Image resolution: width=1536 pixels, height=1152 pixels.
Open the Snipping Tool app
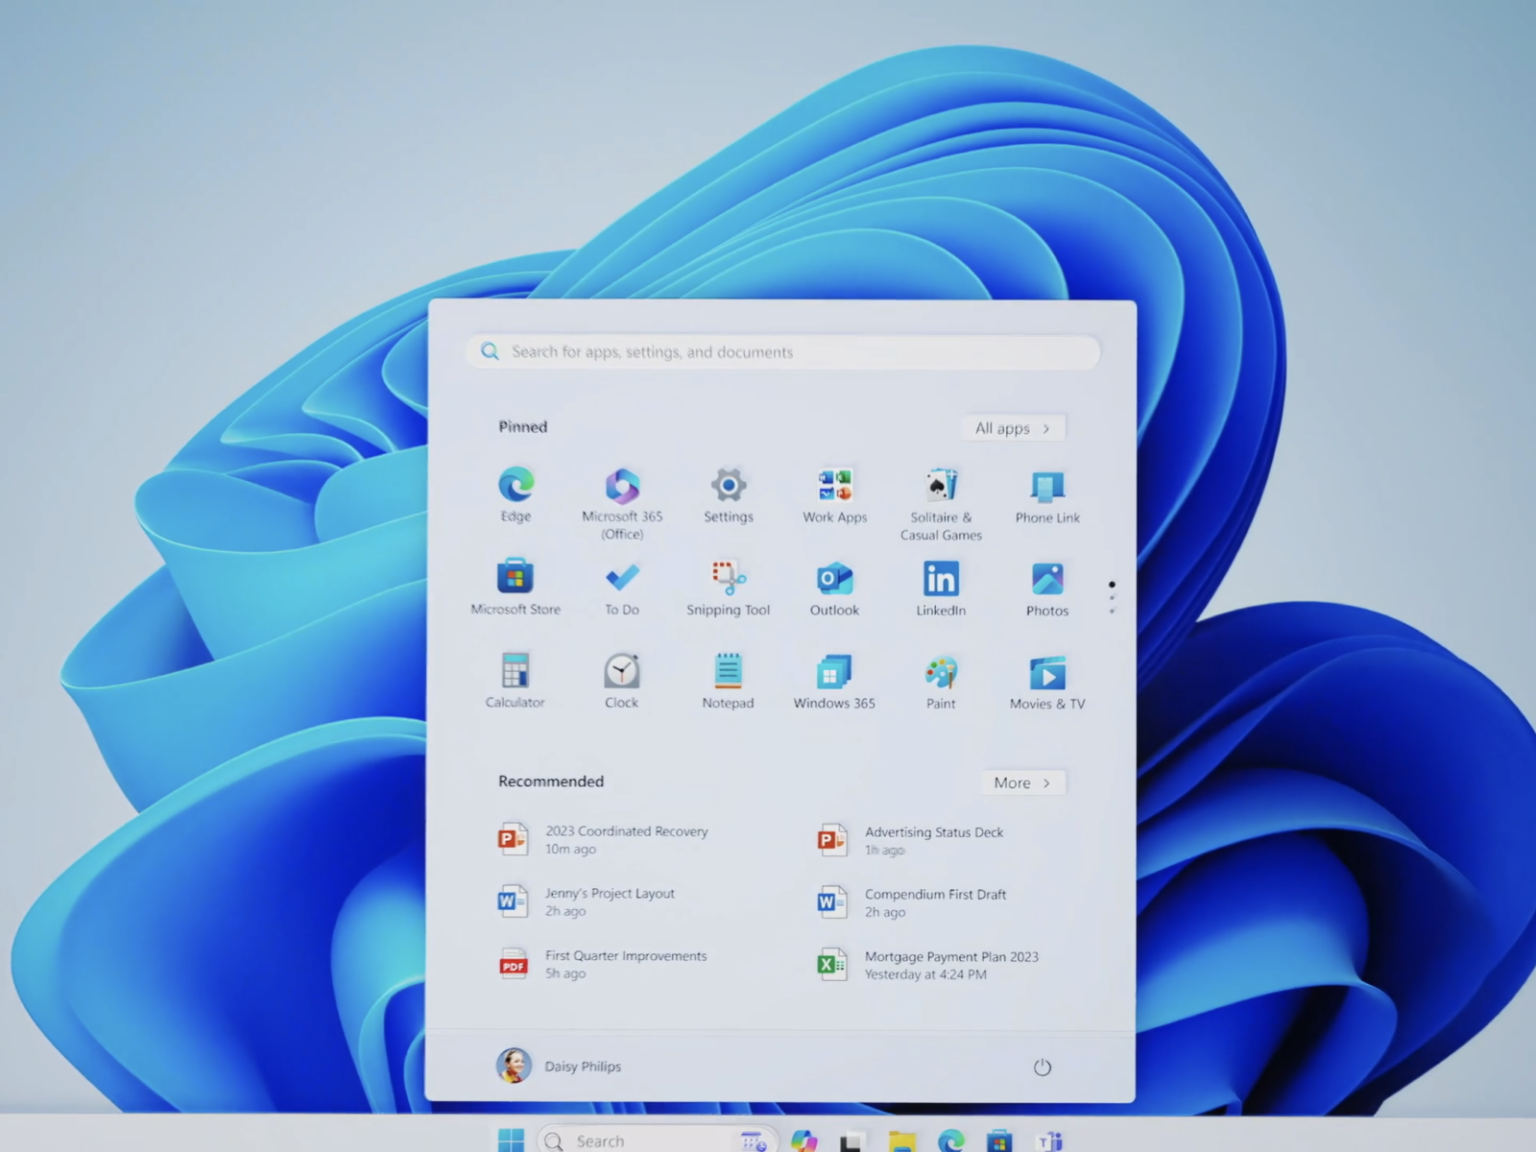728,579
